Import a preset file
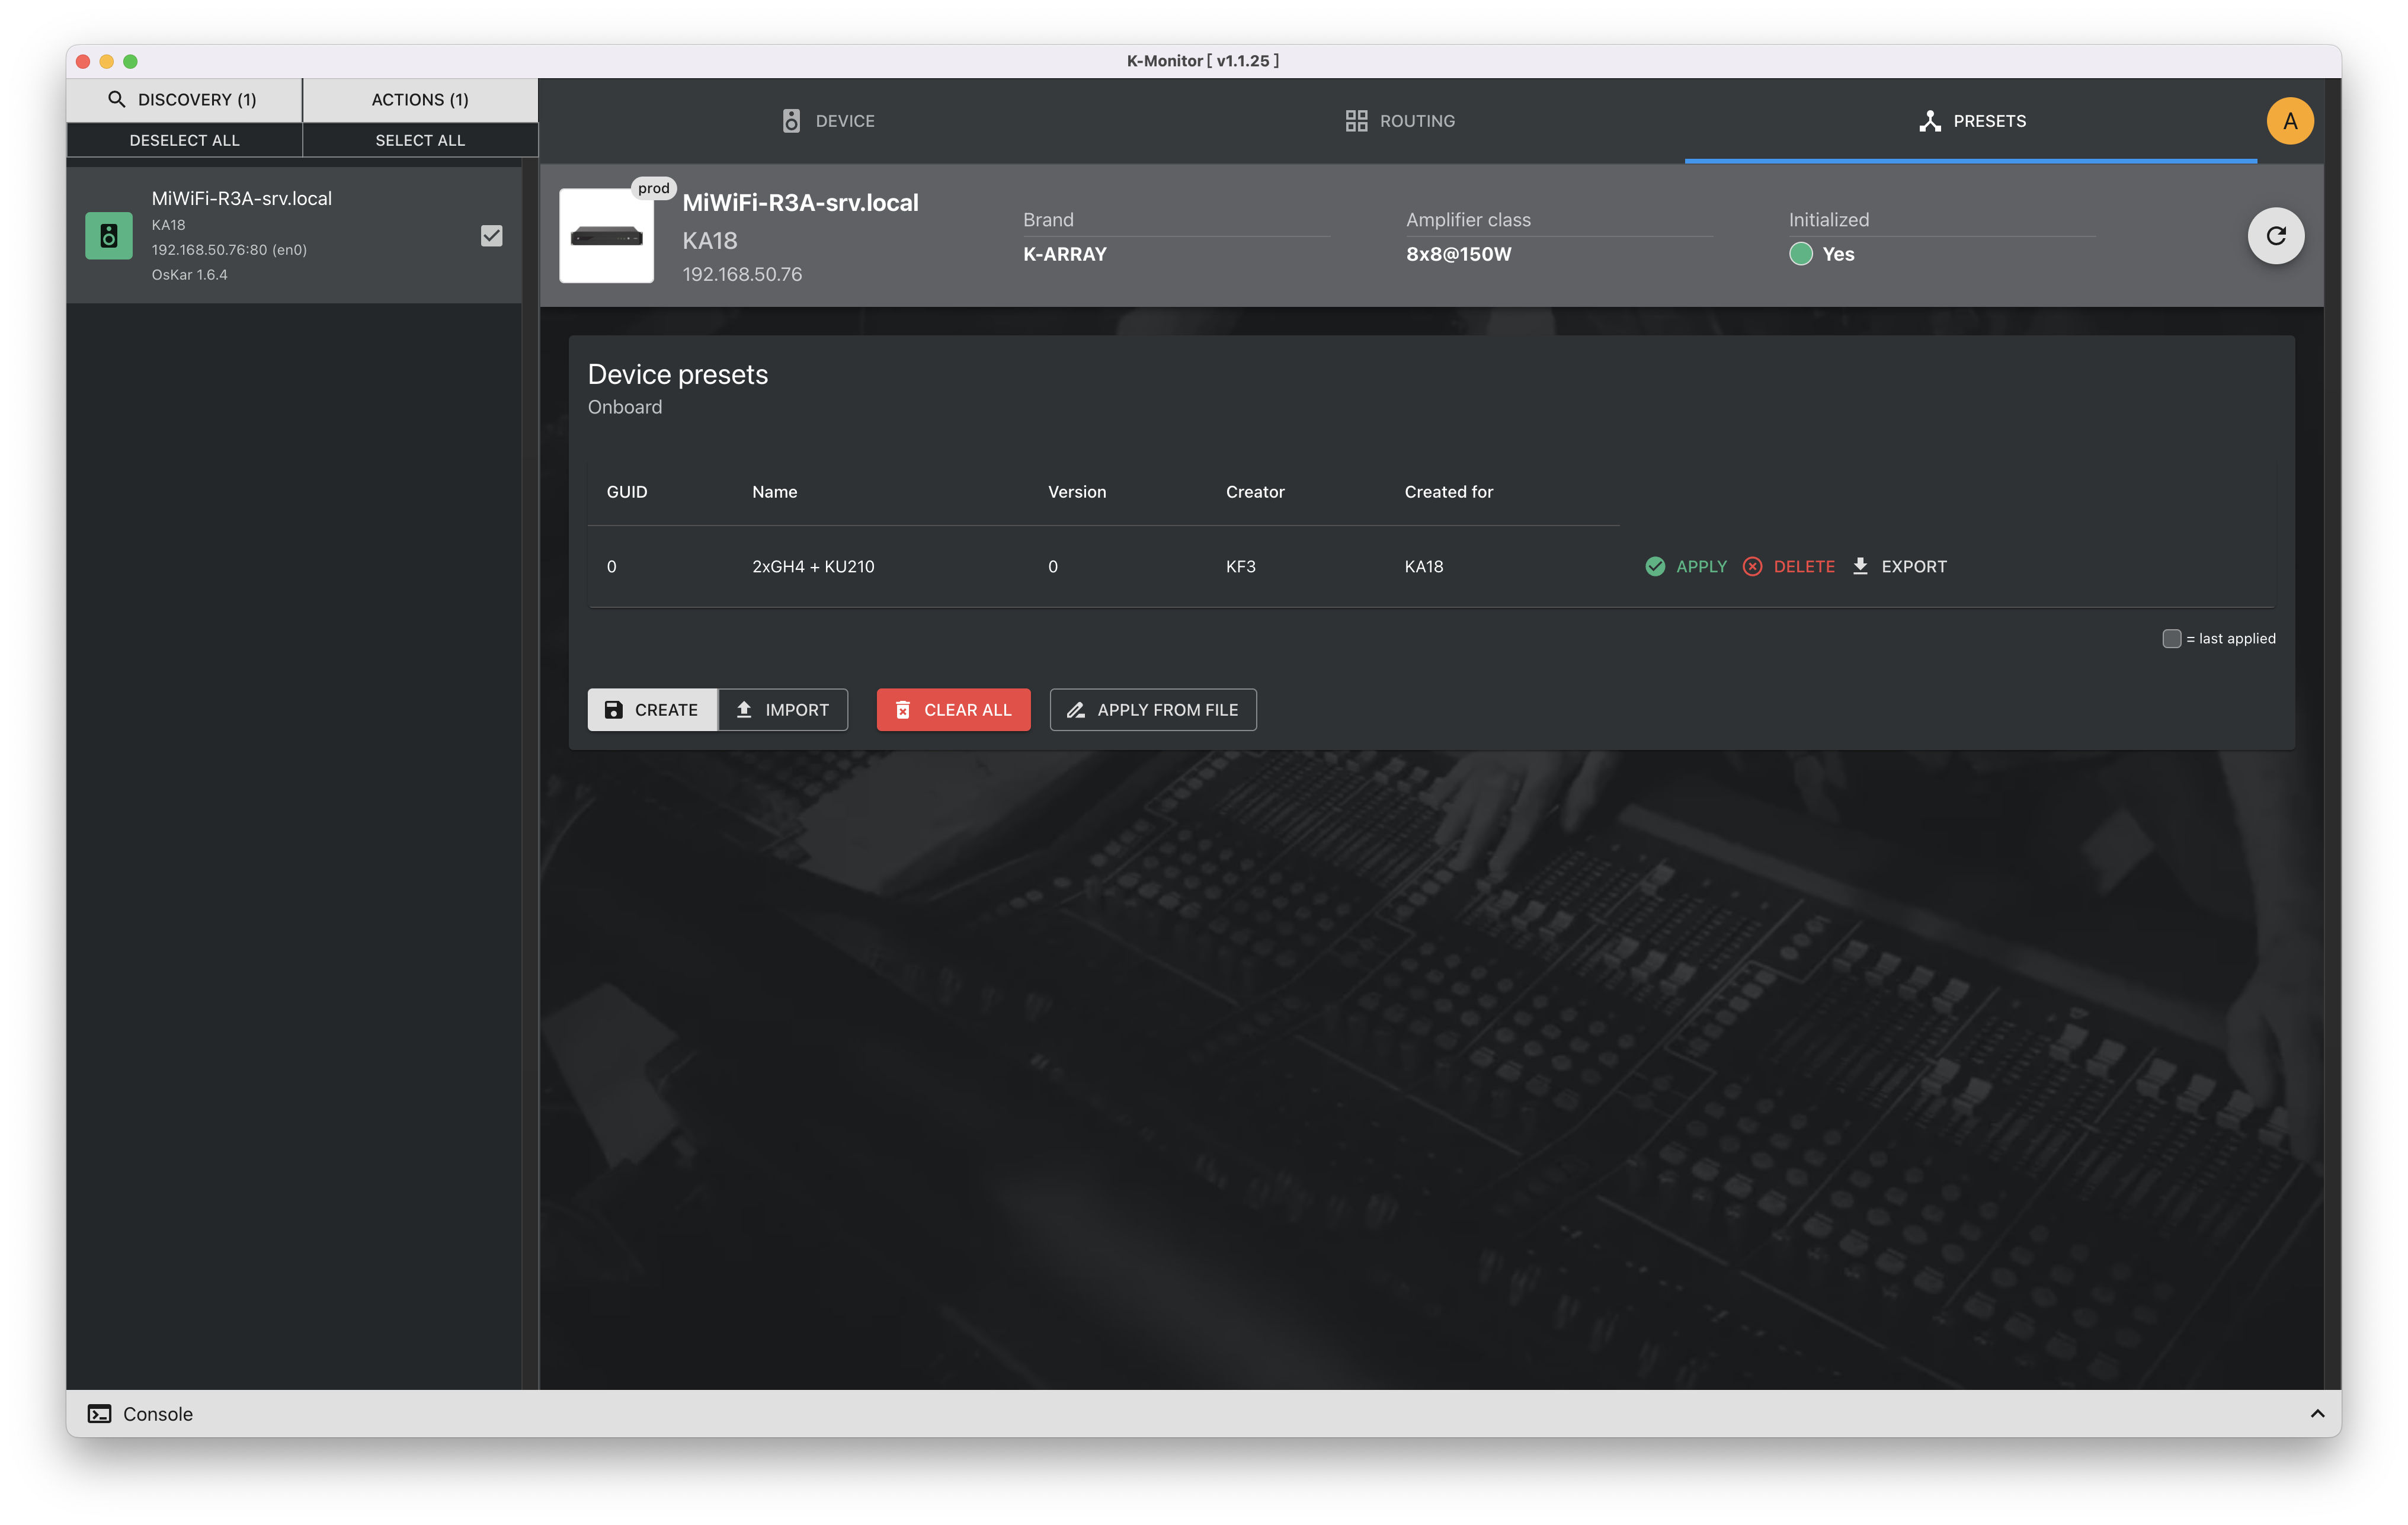Viewport: 2408px width, 1525px height. [x=783, y=710]
